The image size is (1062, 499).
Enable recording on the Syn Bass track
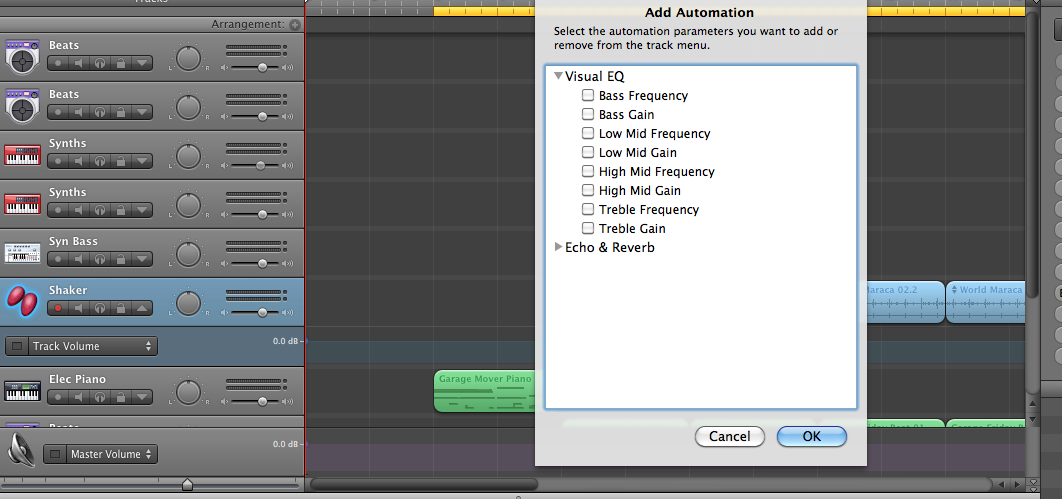point(58,259)
